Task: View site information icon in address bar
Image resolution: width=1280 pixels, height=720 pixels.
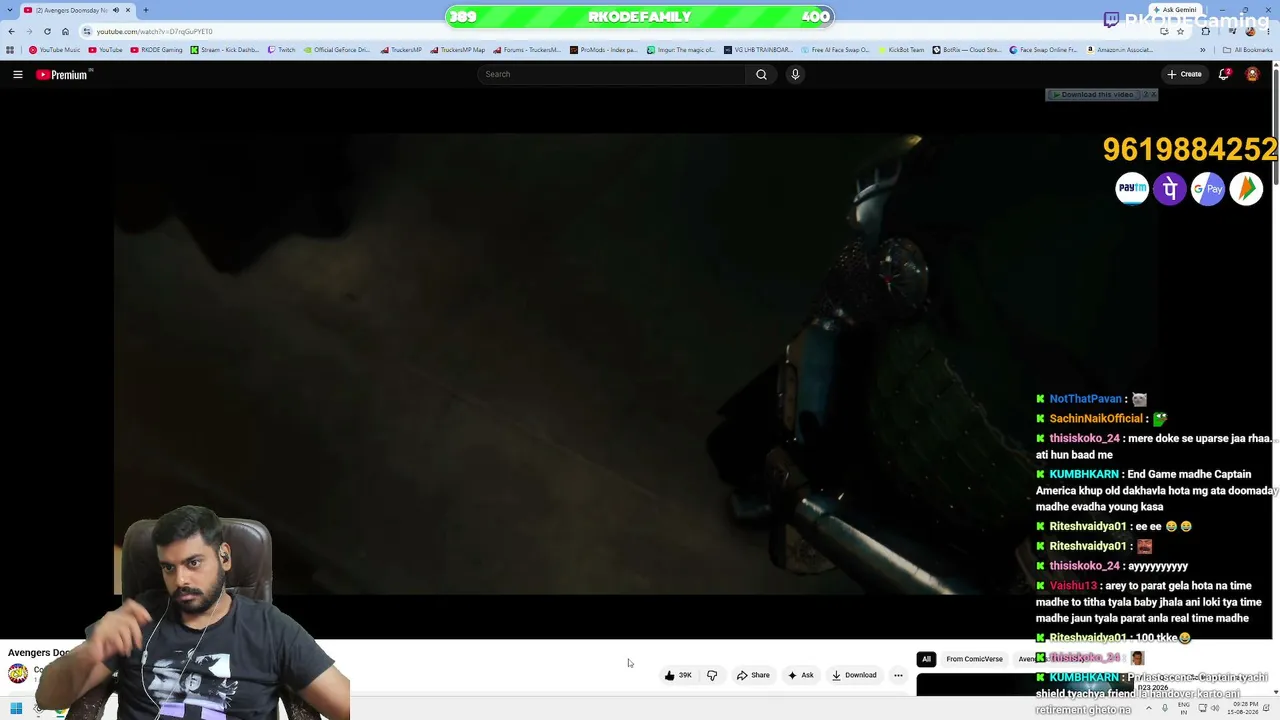Action: pyautogui.click(x=88, y=31)
